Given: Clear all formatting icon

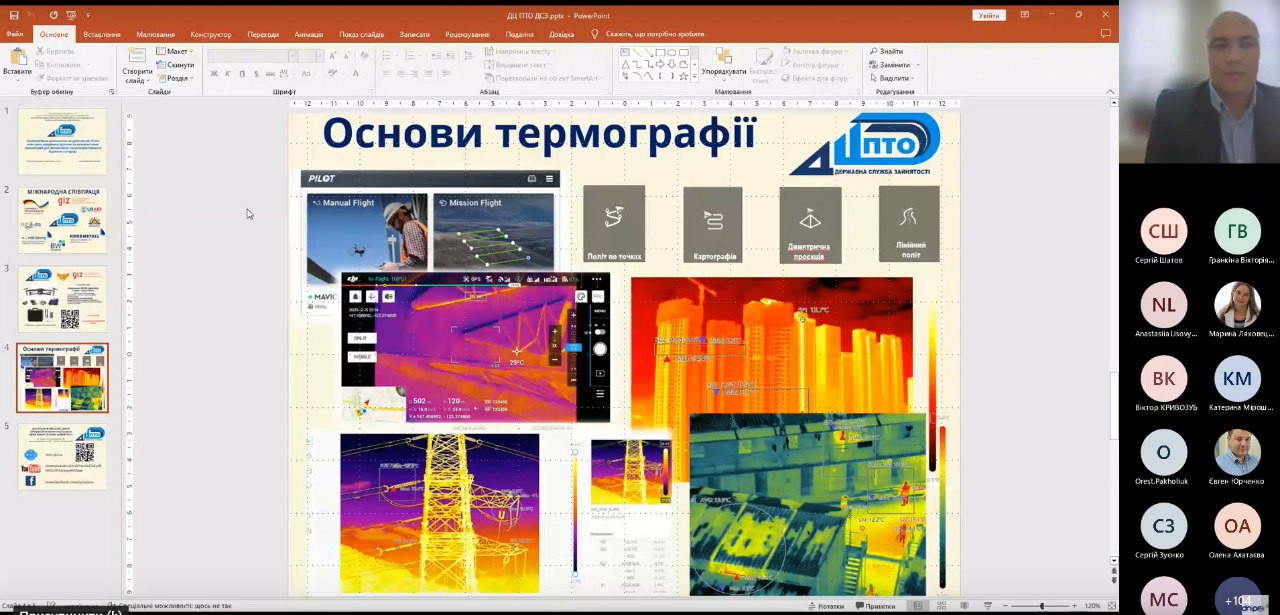Looking at the screenshot, I should [x=365, y=57].
